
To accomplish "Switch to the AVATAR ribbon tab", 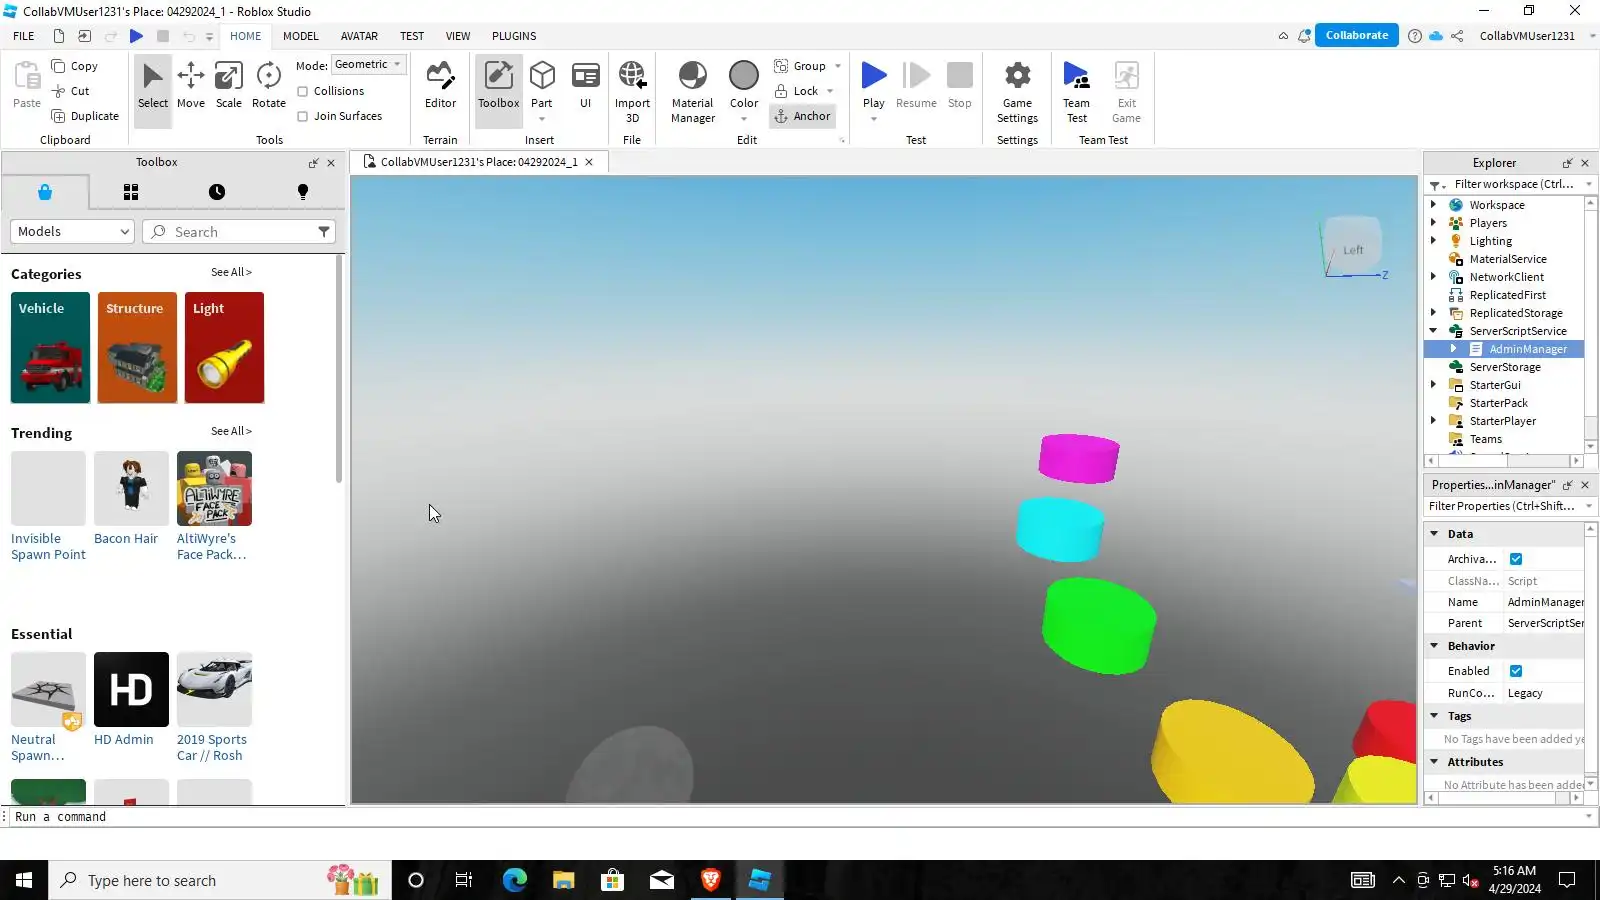I will click(359, 36).
